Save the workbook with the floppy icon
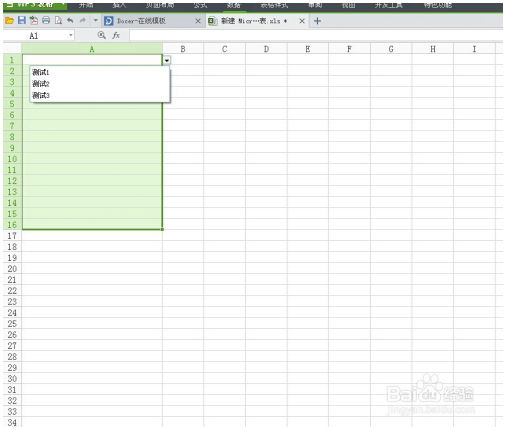This screenshot has width=506, height=430. pos(22,20)
